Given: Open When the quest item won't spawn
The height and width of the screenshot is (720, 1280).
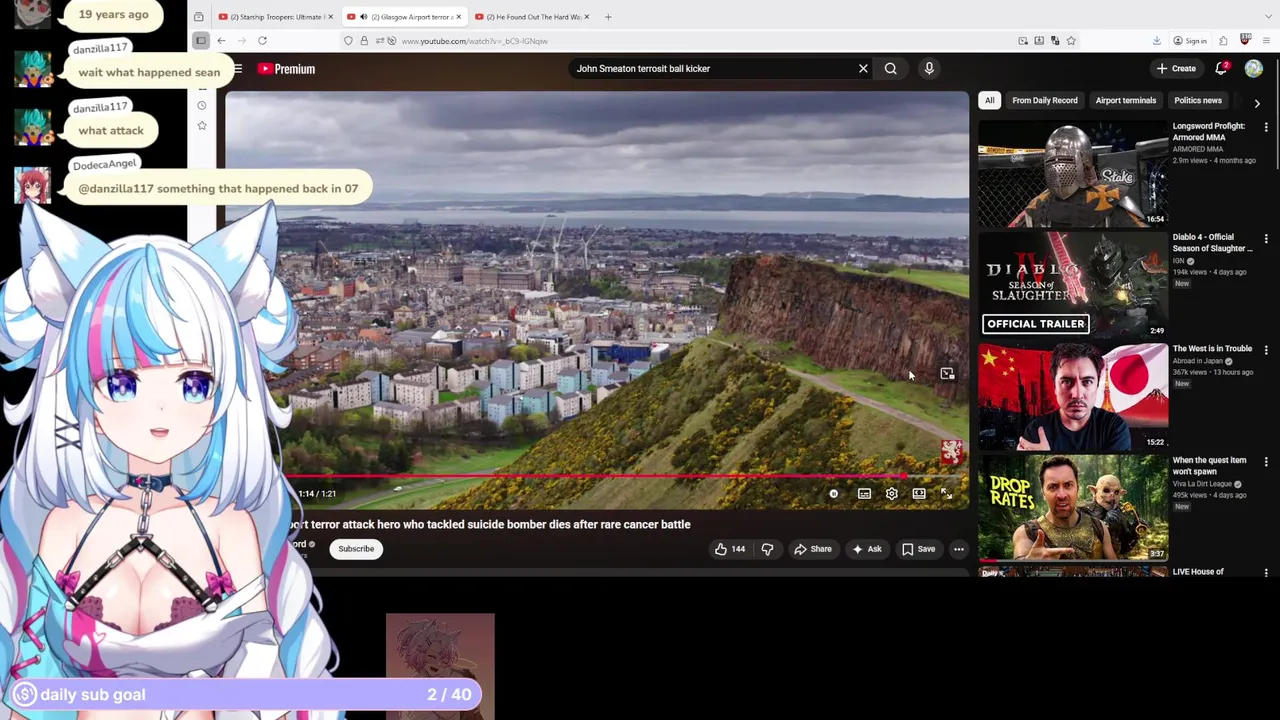Looking at the screenshot, I should coord(1072,508).
